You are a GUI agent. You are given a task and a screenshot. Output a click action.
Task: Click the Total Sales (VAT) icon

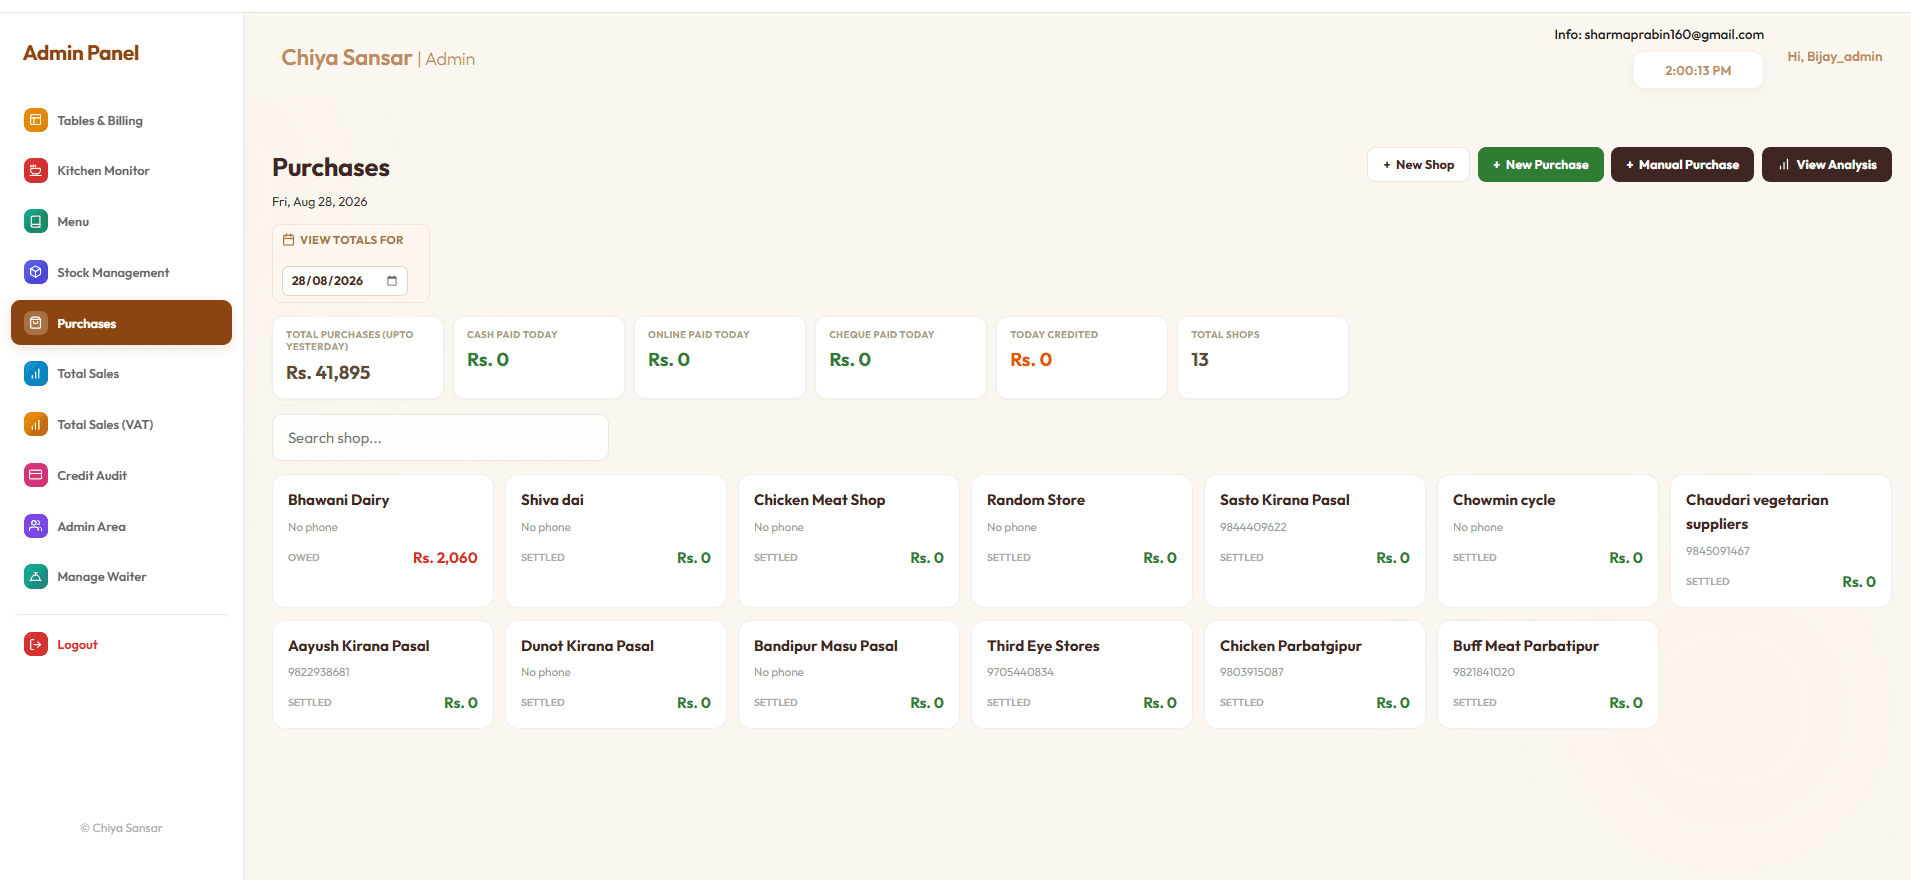(x=36, y=424)
